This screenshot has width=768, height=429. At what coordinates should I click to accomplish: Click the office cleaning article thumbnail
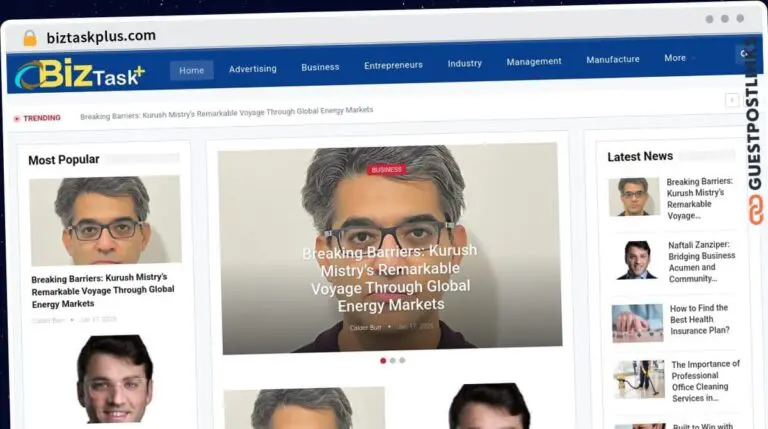pos(638,379)
